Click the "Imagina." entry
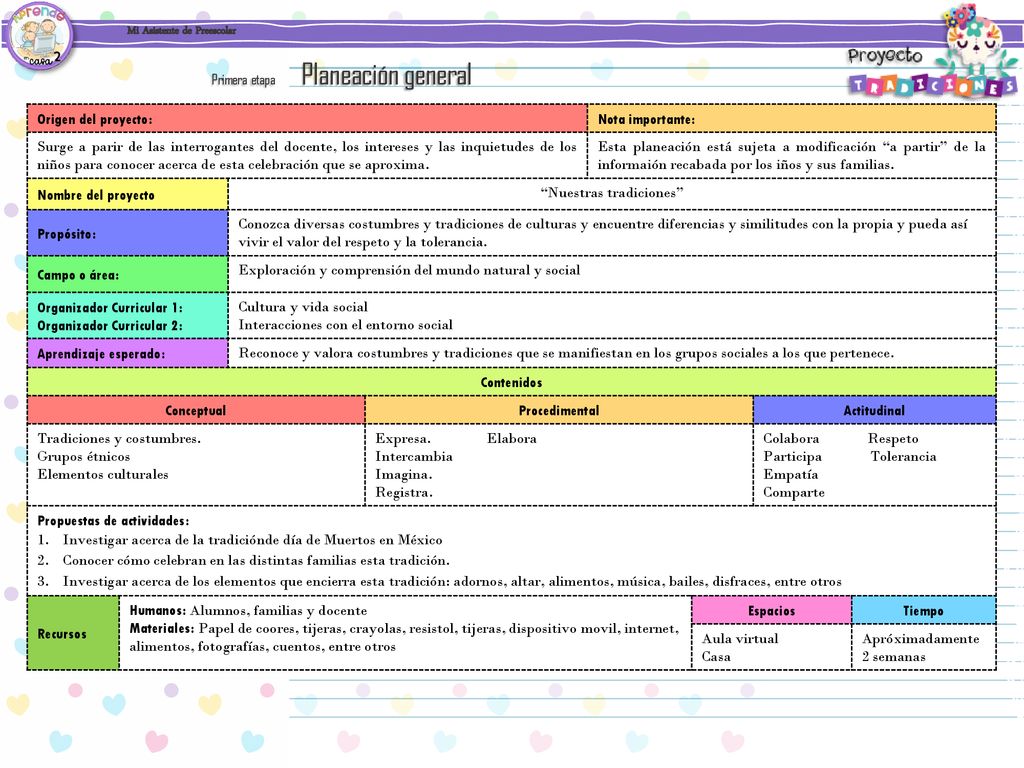Viewport: 1024px width, 768px height. 404,475
